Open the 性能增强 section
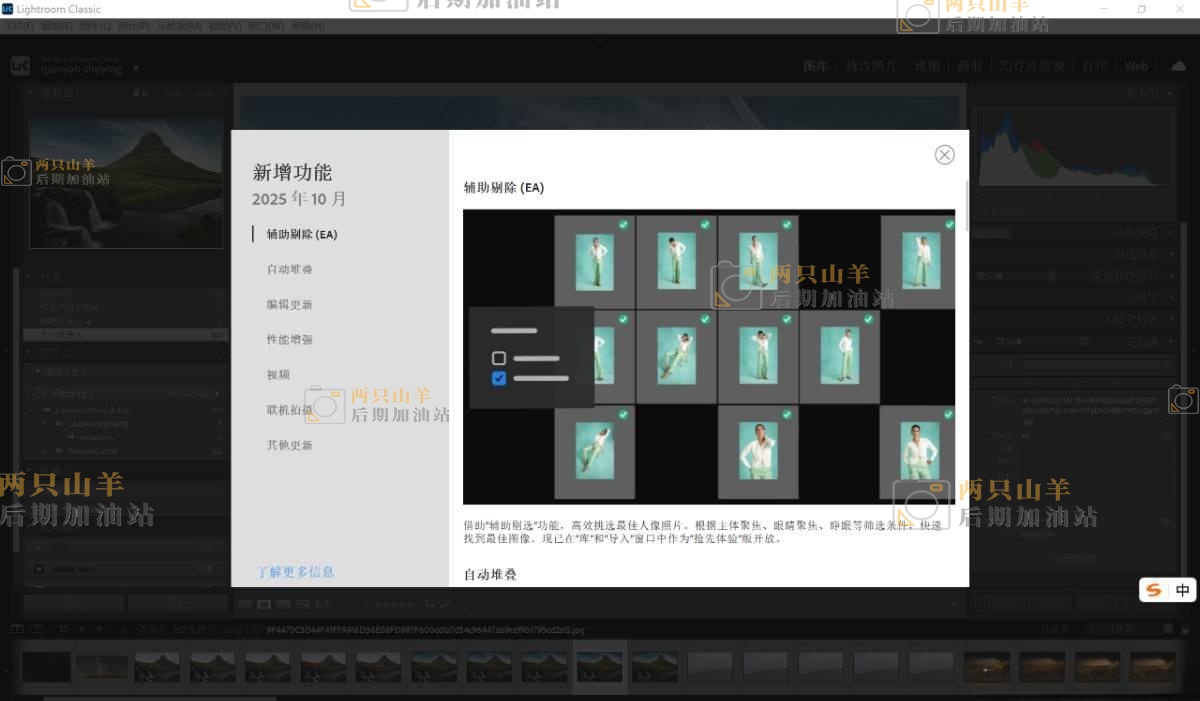This screenshot has height=701, width=1200. [x=289, y=340]
